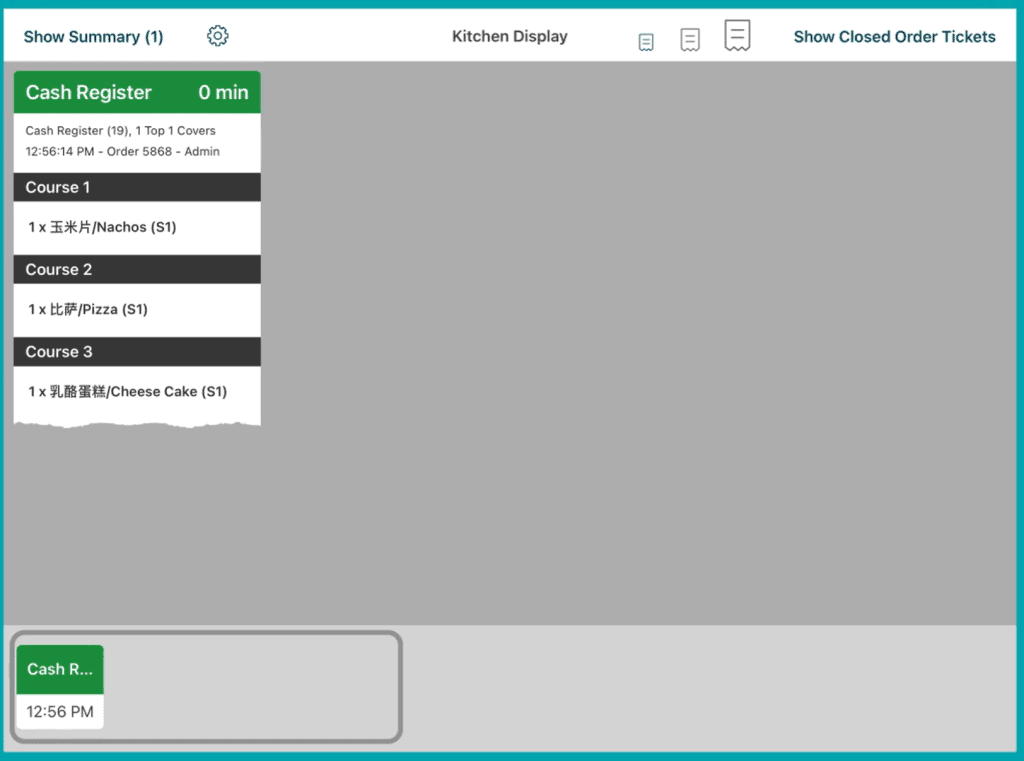Select the smallest ticket size icon

pos(646,41)
